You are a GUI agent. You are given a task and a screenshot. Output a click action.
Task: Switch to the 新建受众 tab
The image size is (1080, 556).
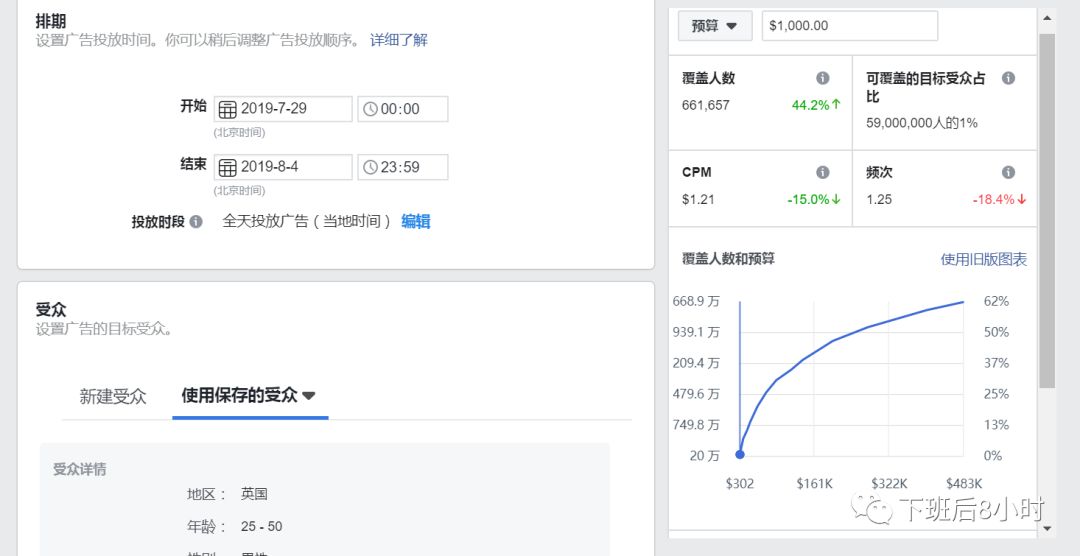click(x=113, y=396)
